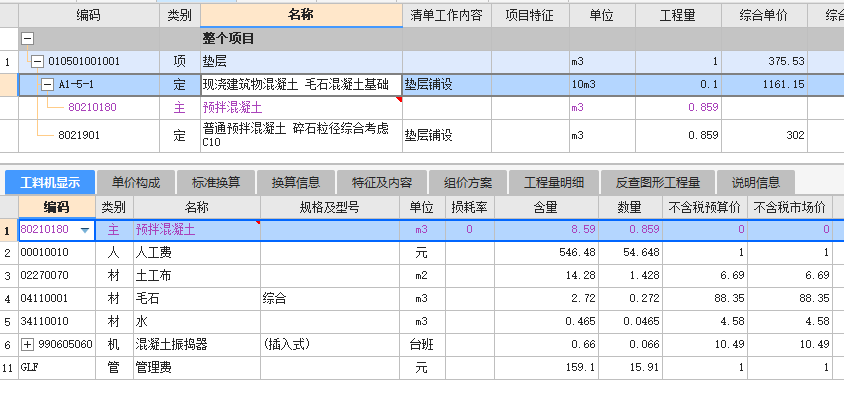
Task: Click the 综合 specification cell
Action: coord(330,298)
